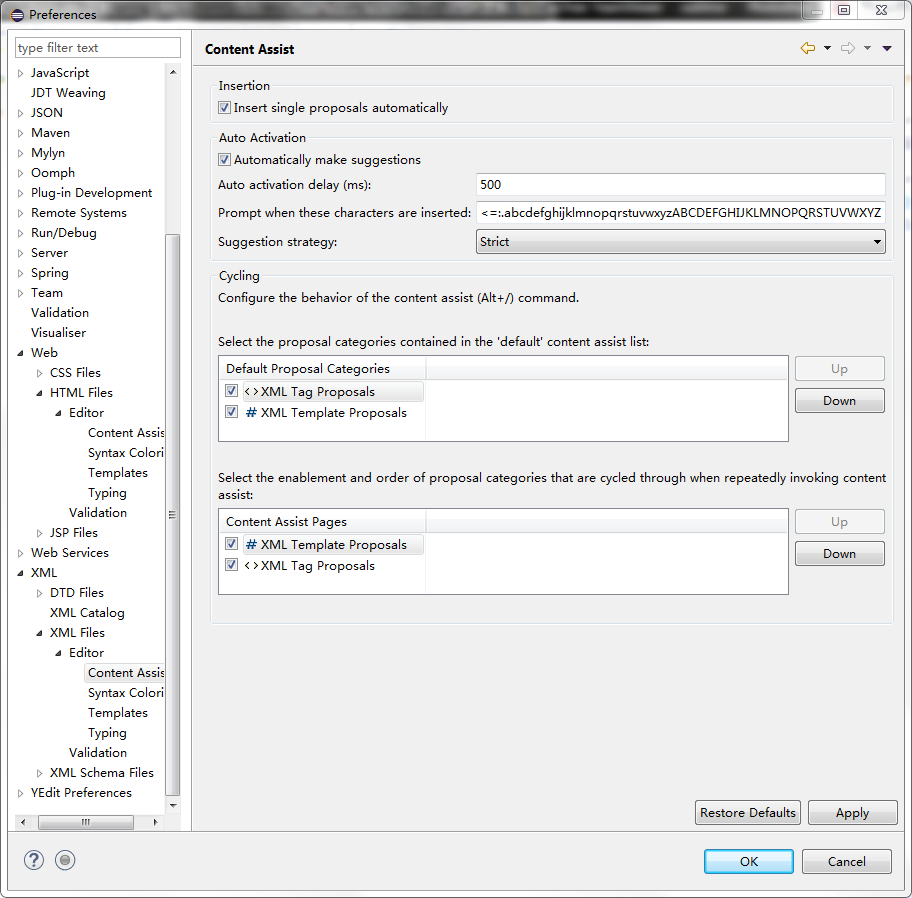Image resolution: width=912 pixels, height=898 pixels.
Task: Collapse the Web tree node
Action: click(20, 353)
